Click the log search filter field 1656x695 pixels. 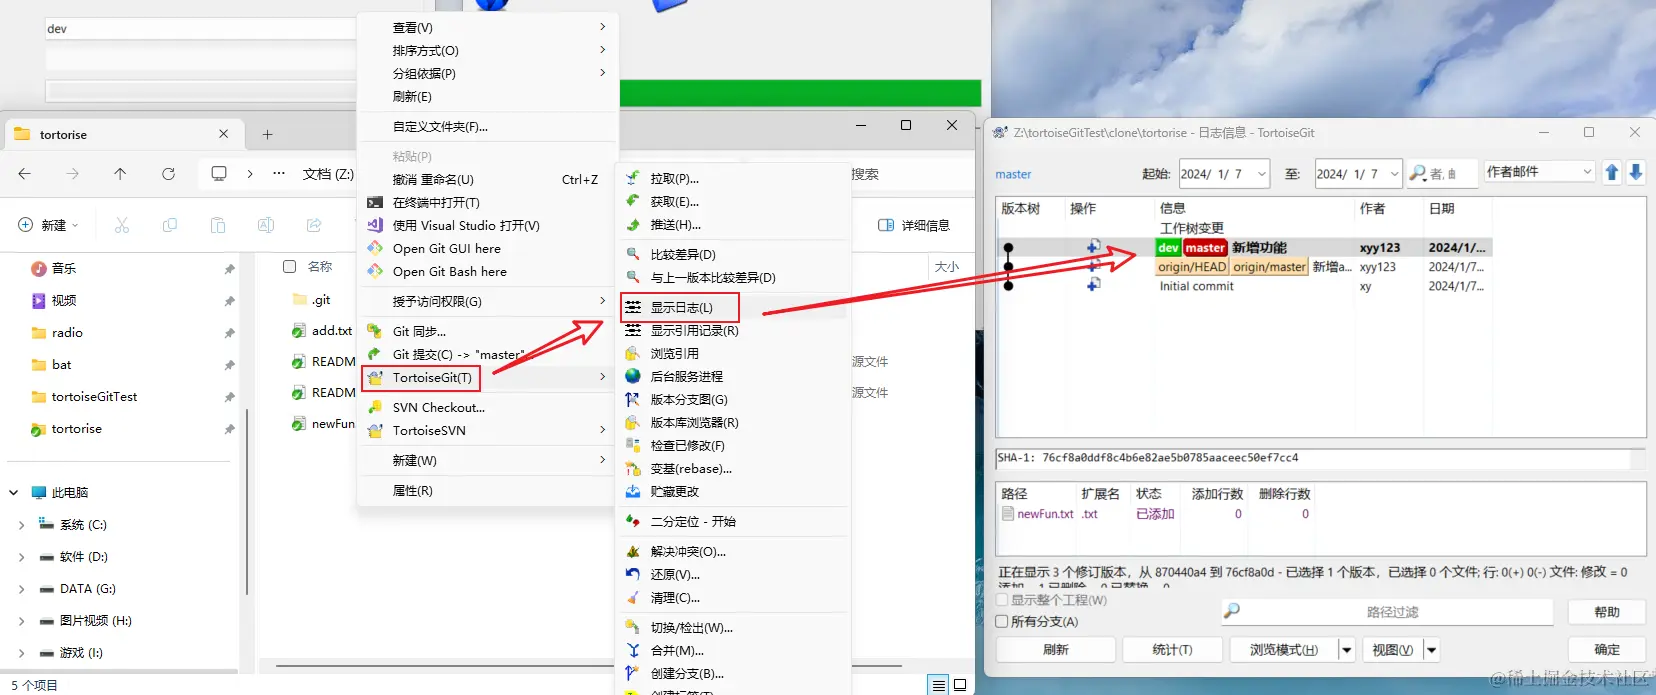[x=1441, y=174]
